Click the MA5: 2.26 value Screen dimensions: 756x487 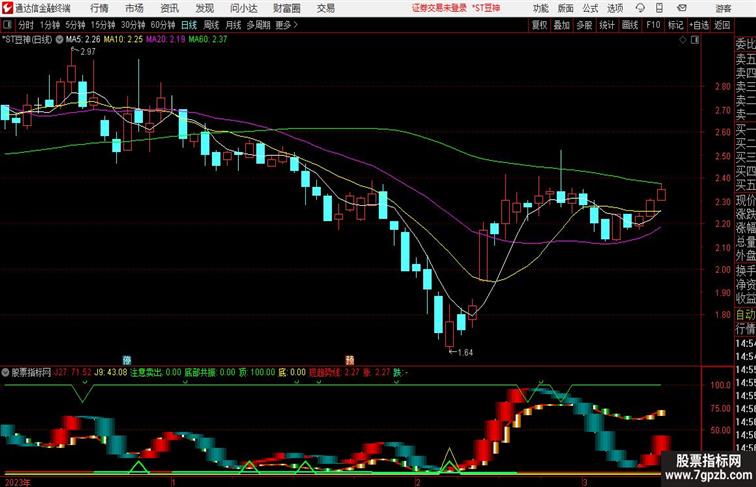(x=83, y=40)
